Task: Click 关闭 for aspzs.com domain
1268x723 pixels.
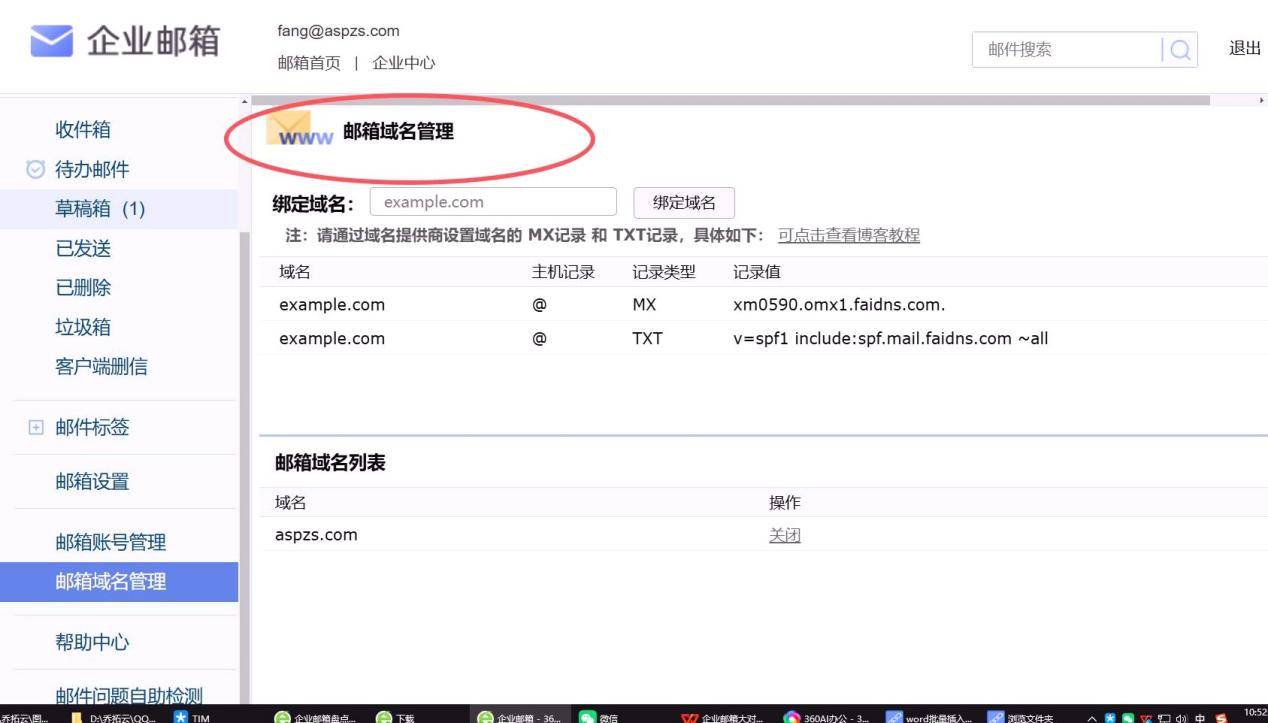Action: click(784, 535)
